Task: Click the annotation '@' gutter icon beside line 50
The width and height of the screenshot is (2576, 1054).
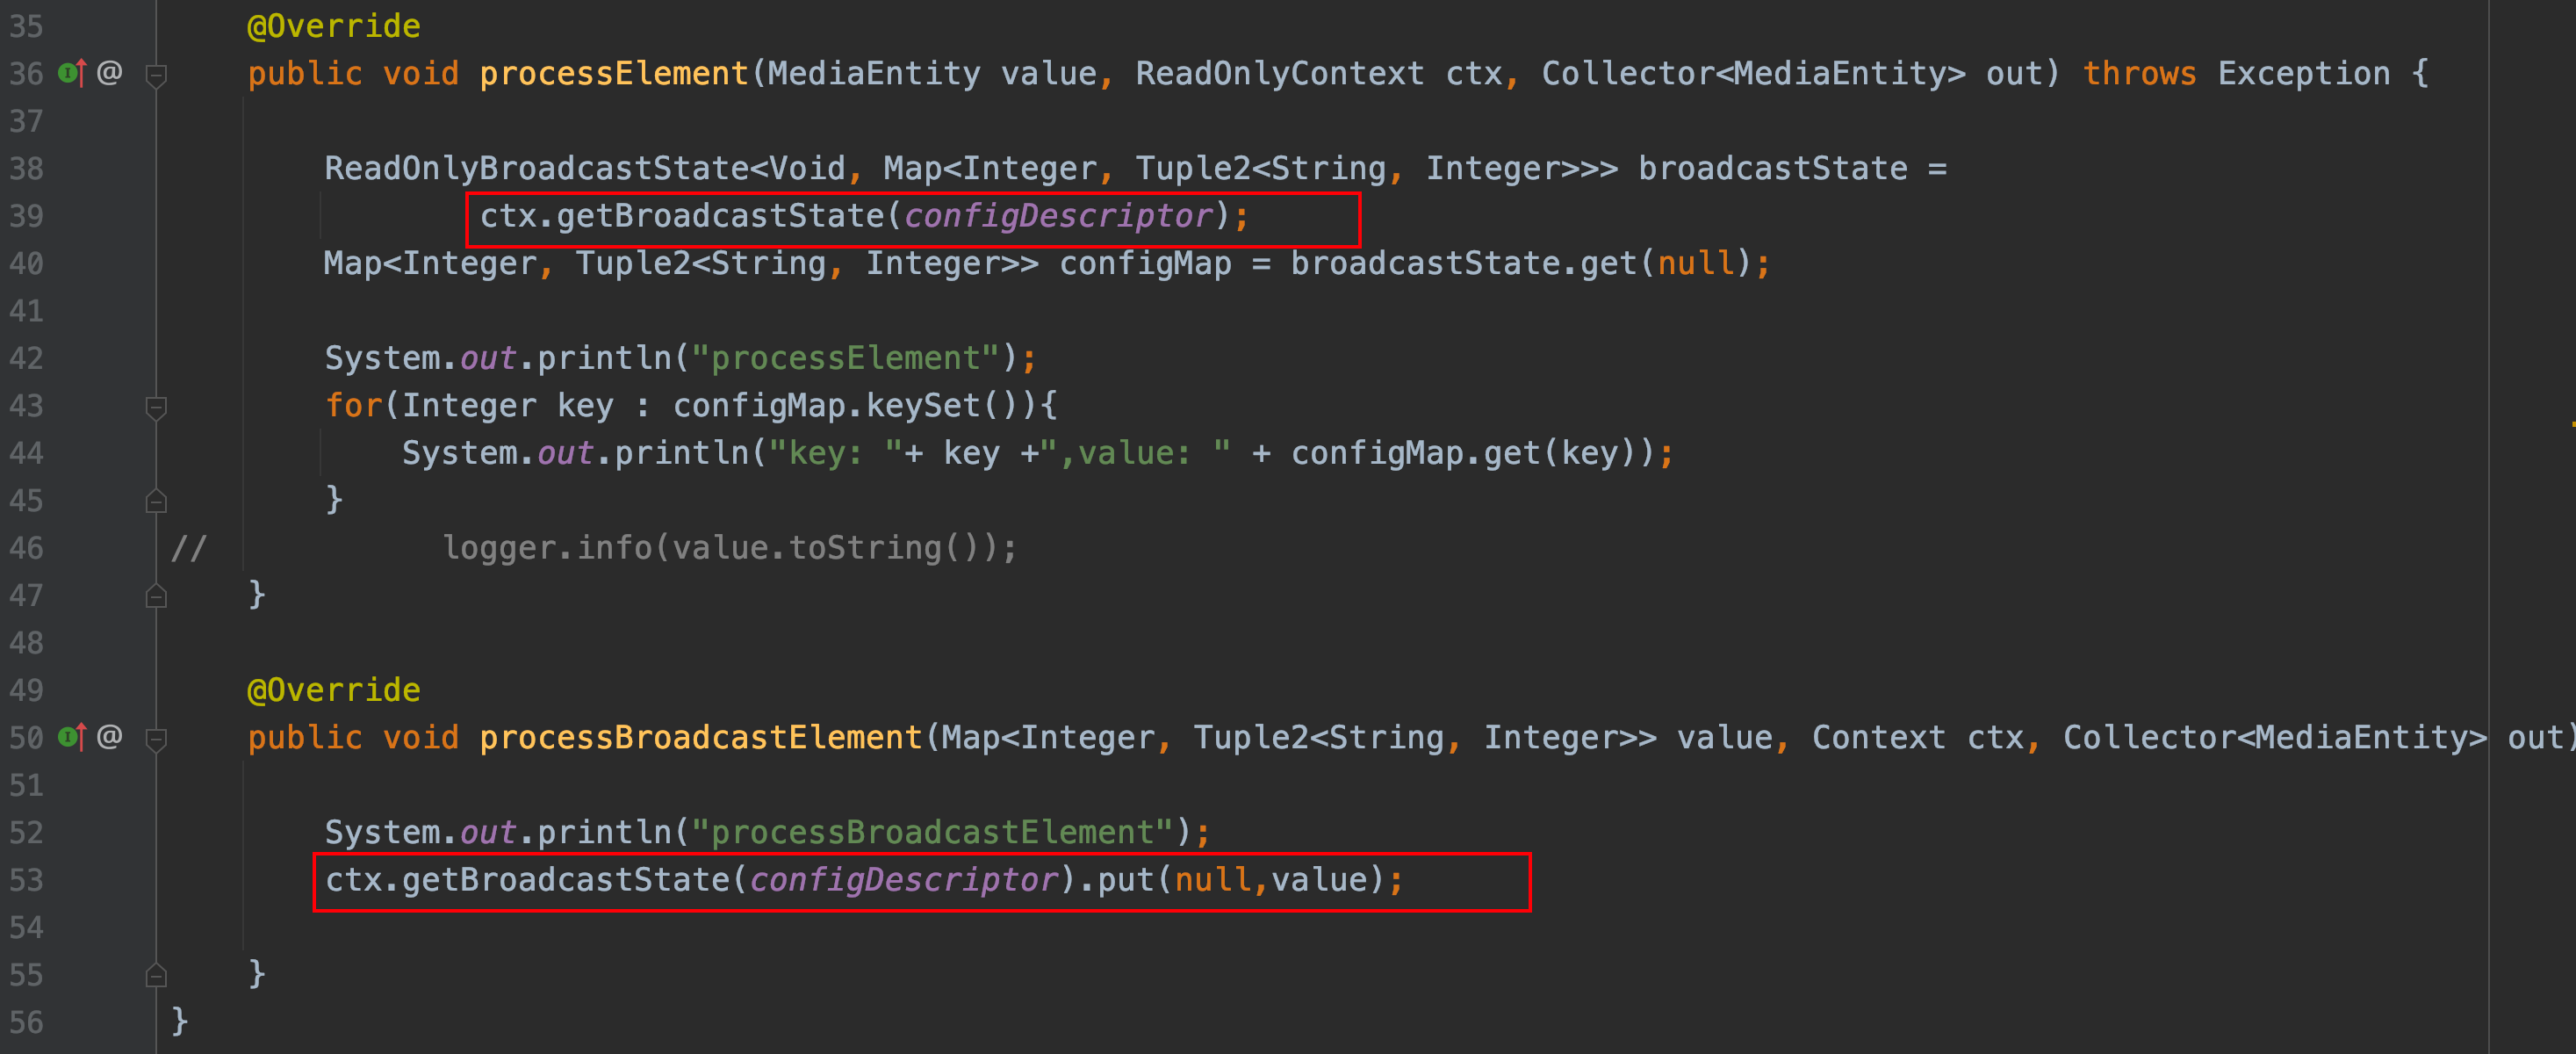Action: [x=110, y=737]
